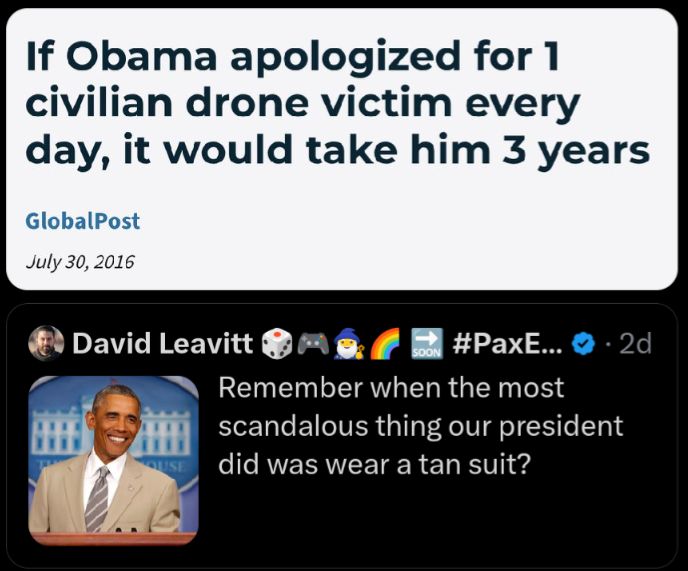Click the July 30, 2016 date

[80, 262]
